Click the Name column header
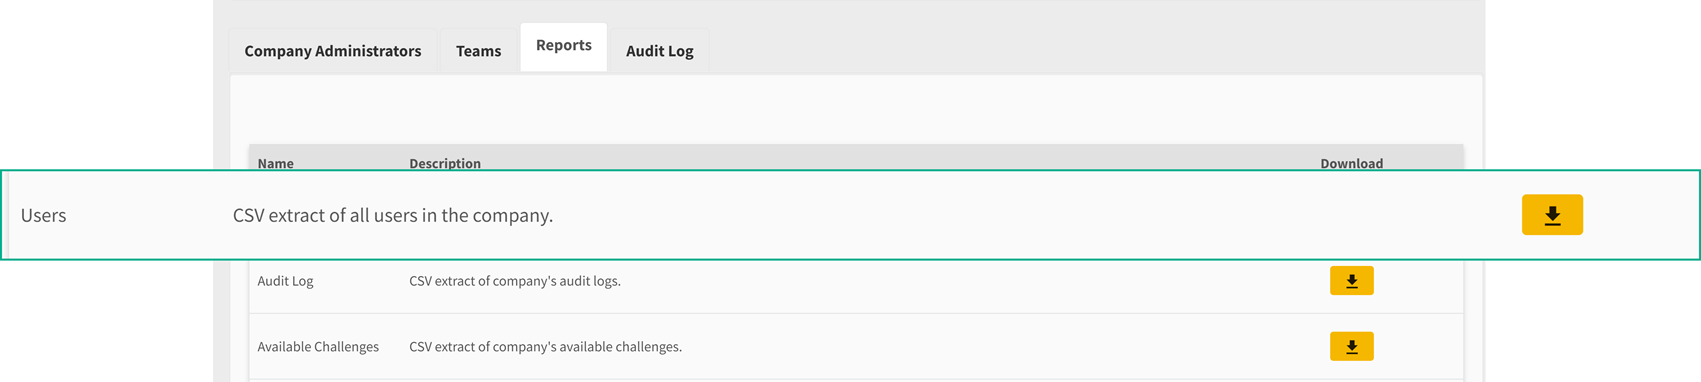This screenshot has height=382, width=1701. [x=276, y=163]
